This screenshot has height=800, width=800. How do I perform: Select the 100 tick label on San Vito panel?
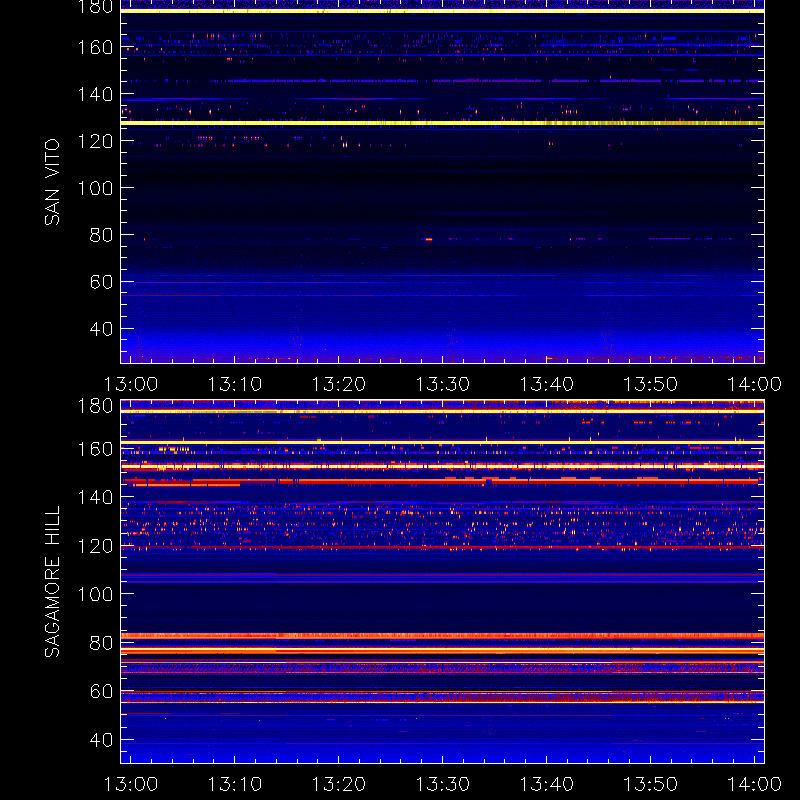click(x=95, y=188)
